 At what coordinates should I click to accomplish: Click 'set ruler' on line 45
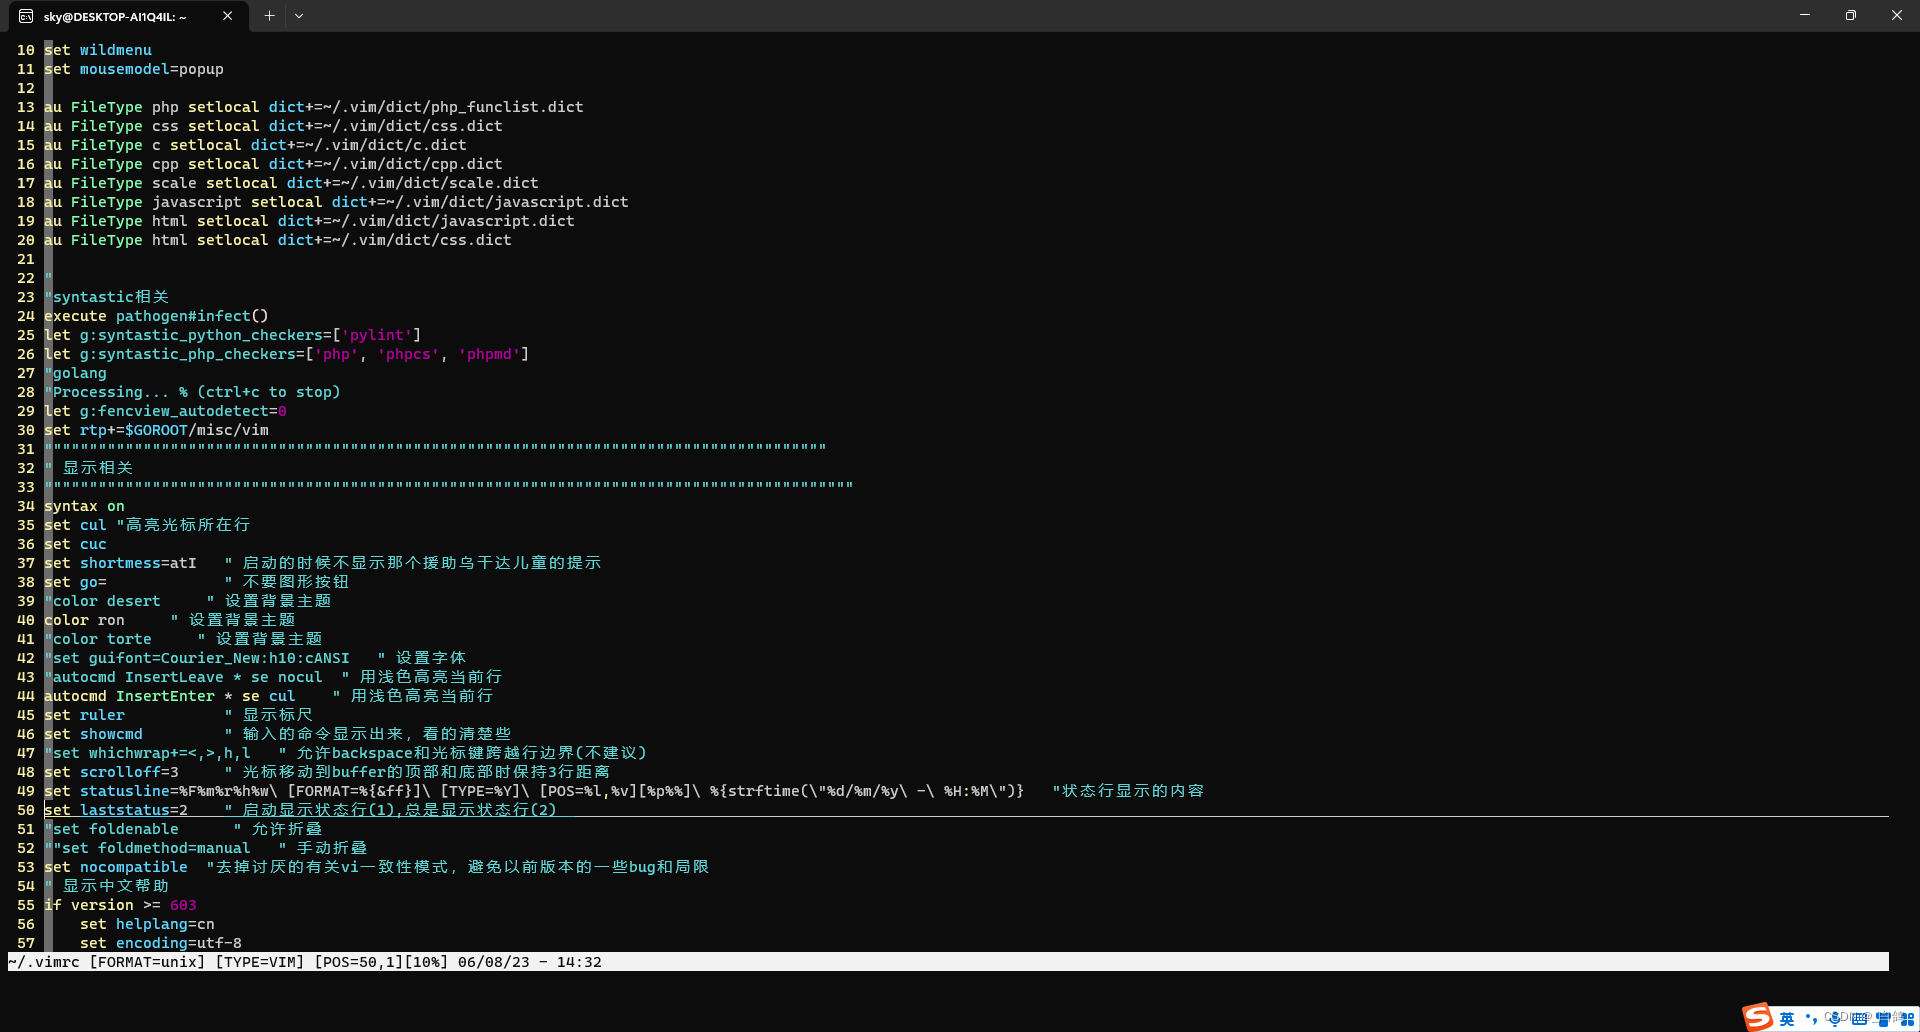coord(84,715)
